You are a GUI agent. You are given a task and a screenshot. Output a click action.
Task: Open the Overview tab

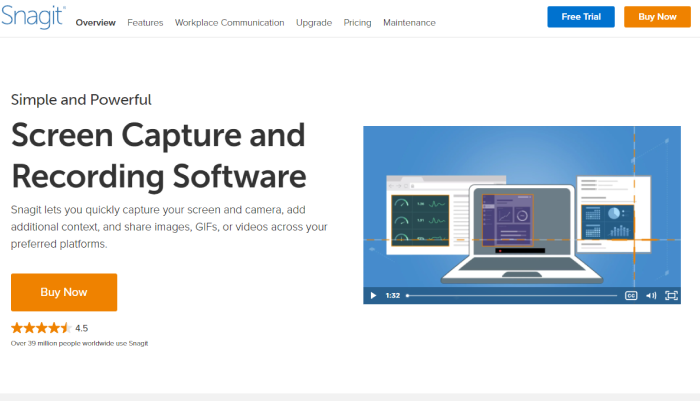pyautogui.click(x=96, y=23)
